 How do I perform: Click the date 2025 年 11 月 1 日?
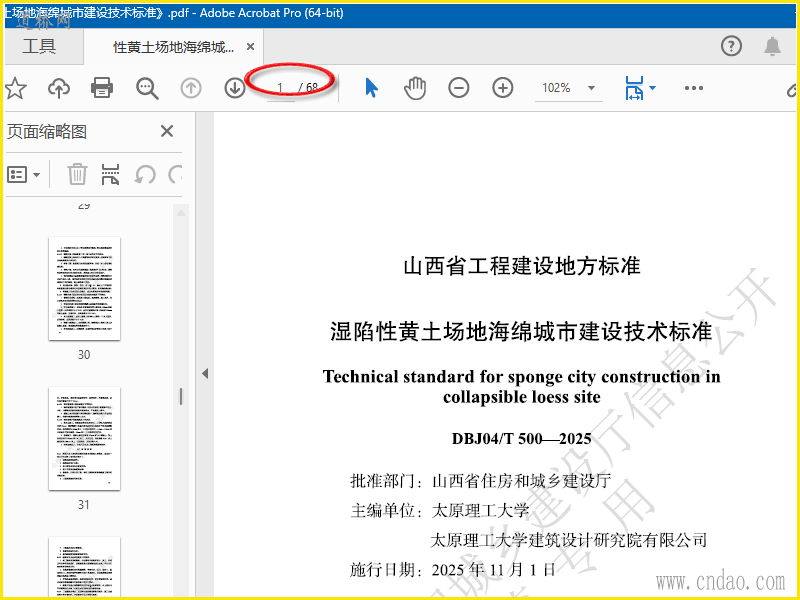tap(493, 569)
